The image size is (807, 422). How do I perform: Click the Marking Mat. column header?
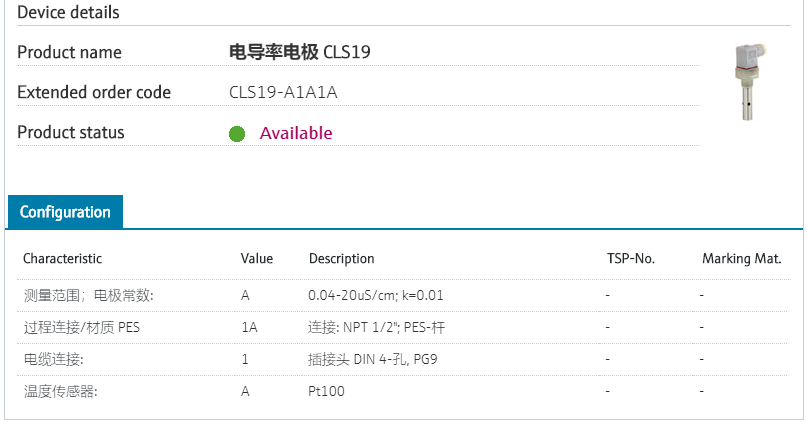point(741,259)
